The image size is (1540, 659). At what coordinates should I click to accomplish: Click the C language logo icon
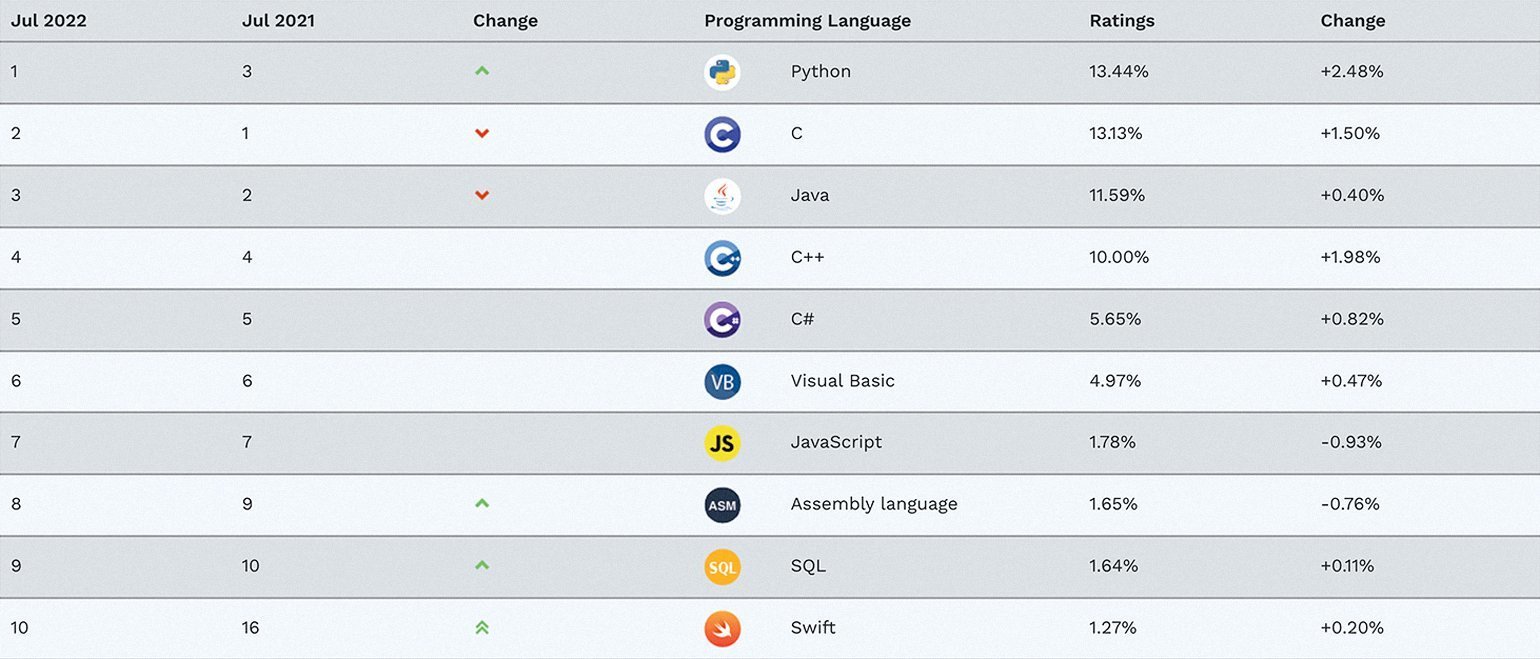pyautogui.click(x=722, y=134)
